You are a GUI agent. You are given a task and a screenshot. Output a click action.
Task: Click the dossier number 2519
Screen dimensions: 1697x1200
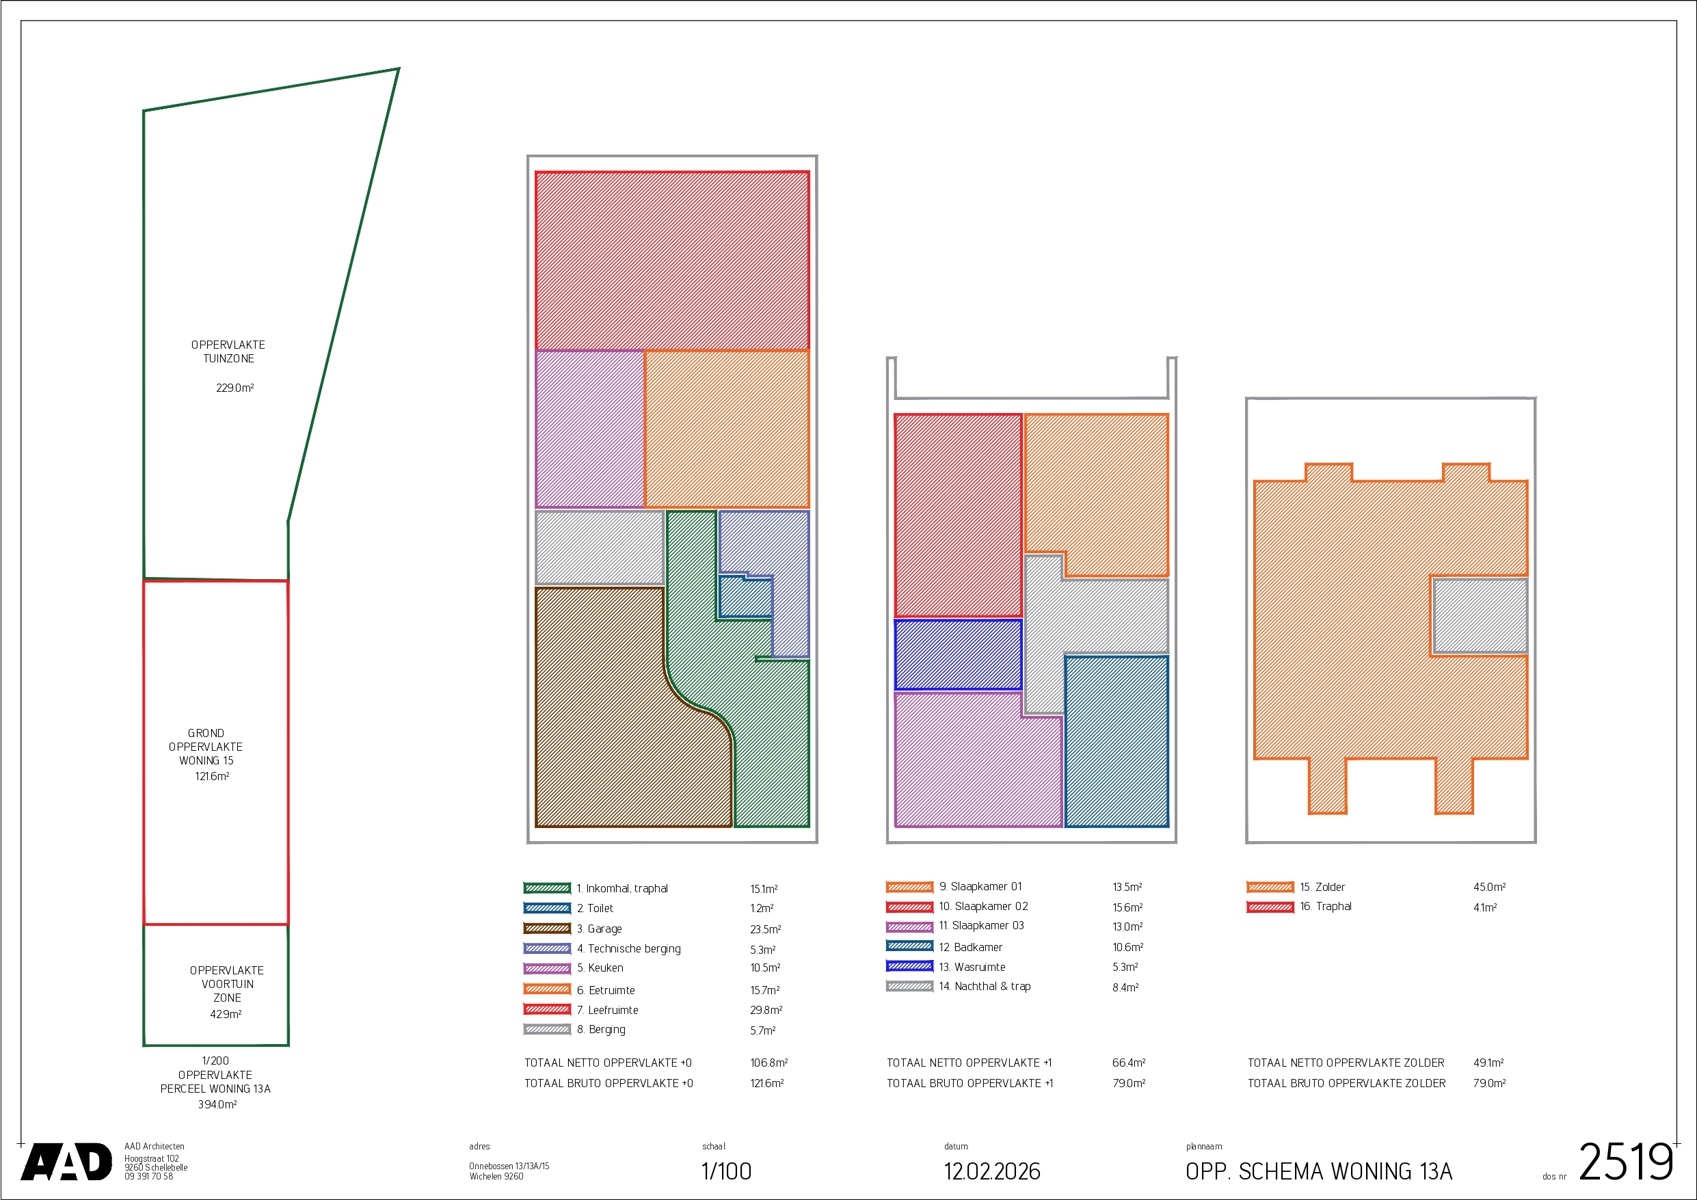tap(1625, 1163)
